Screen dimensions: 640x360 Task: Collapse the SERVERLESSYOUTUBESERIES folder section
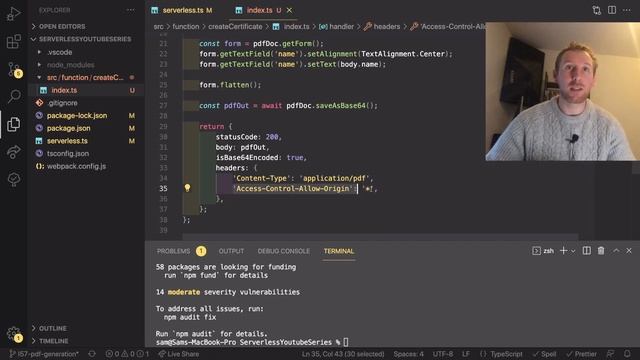pos(85,39)
